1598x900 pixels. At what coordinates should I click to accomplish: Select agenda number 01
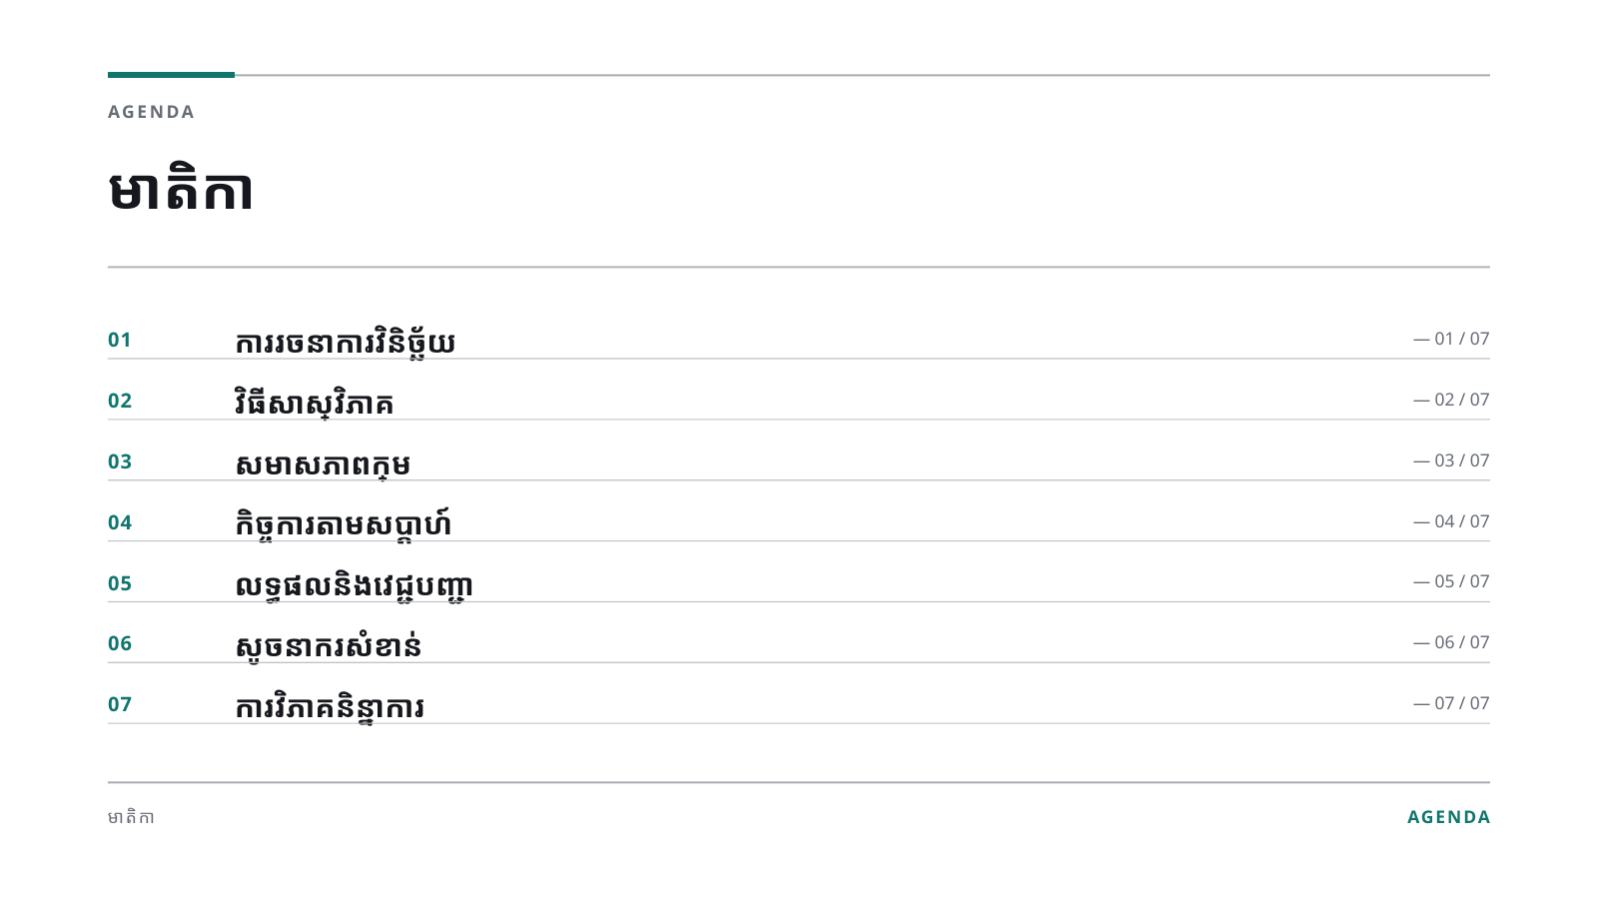point(120,340)
